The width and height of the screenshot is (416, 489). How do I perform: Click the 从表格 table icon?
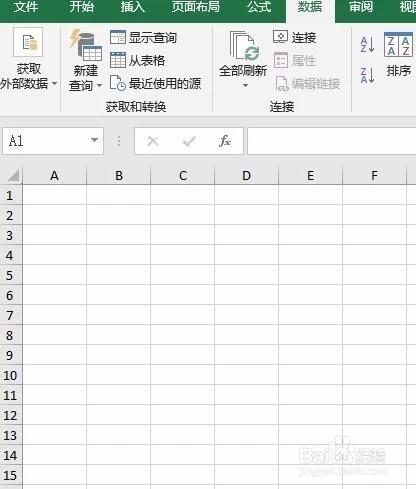[118, 60]
